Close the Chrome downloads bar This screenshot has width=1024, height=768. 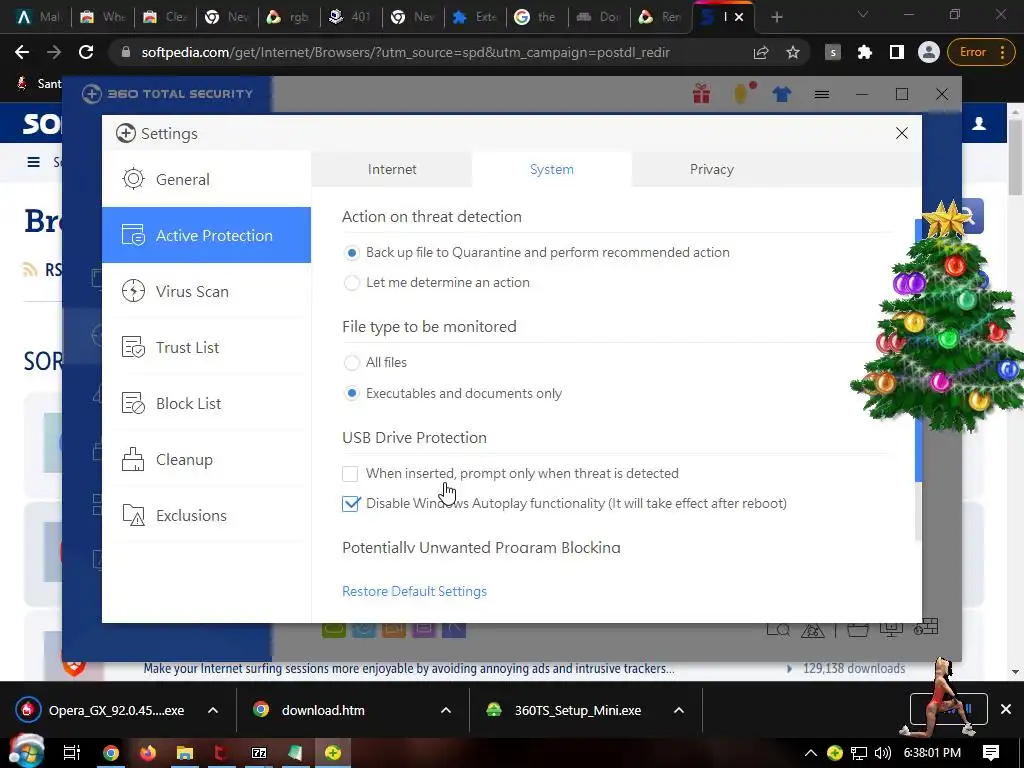coord(1006,709)
